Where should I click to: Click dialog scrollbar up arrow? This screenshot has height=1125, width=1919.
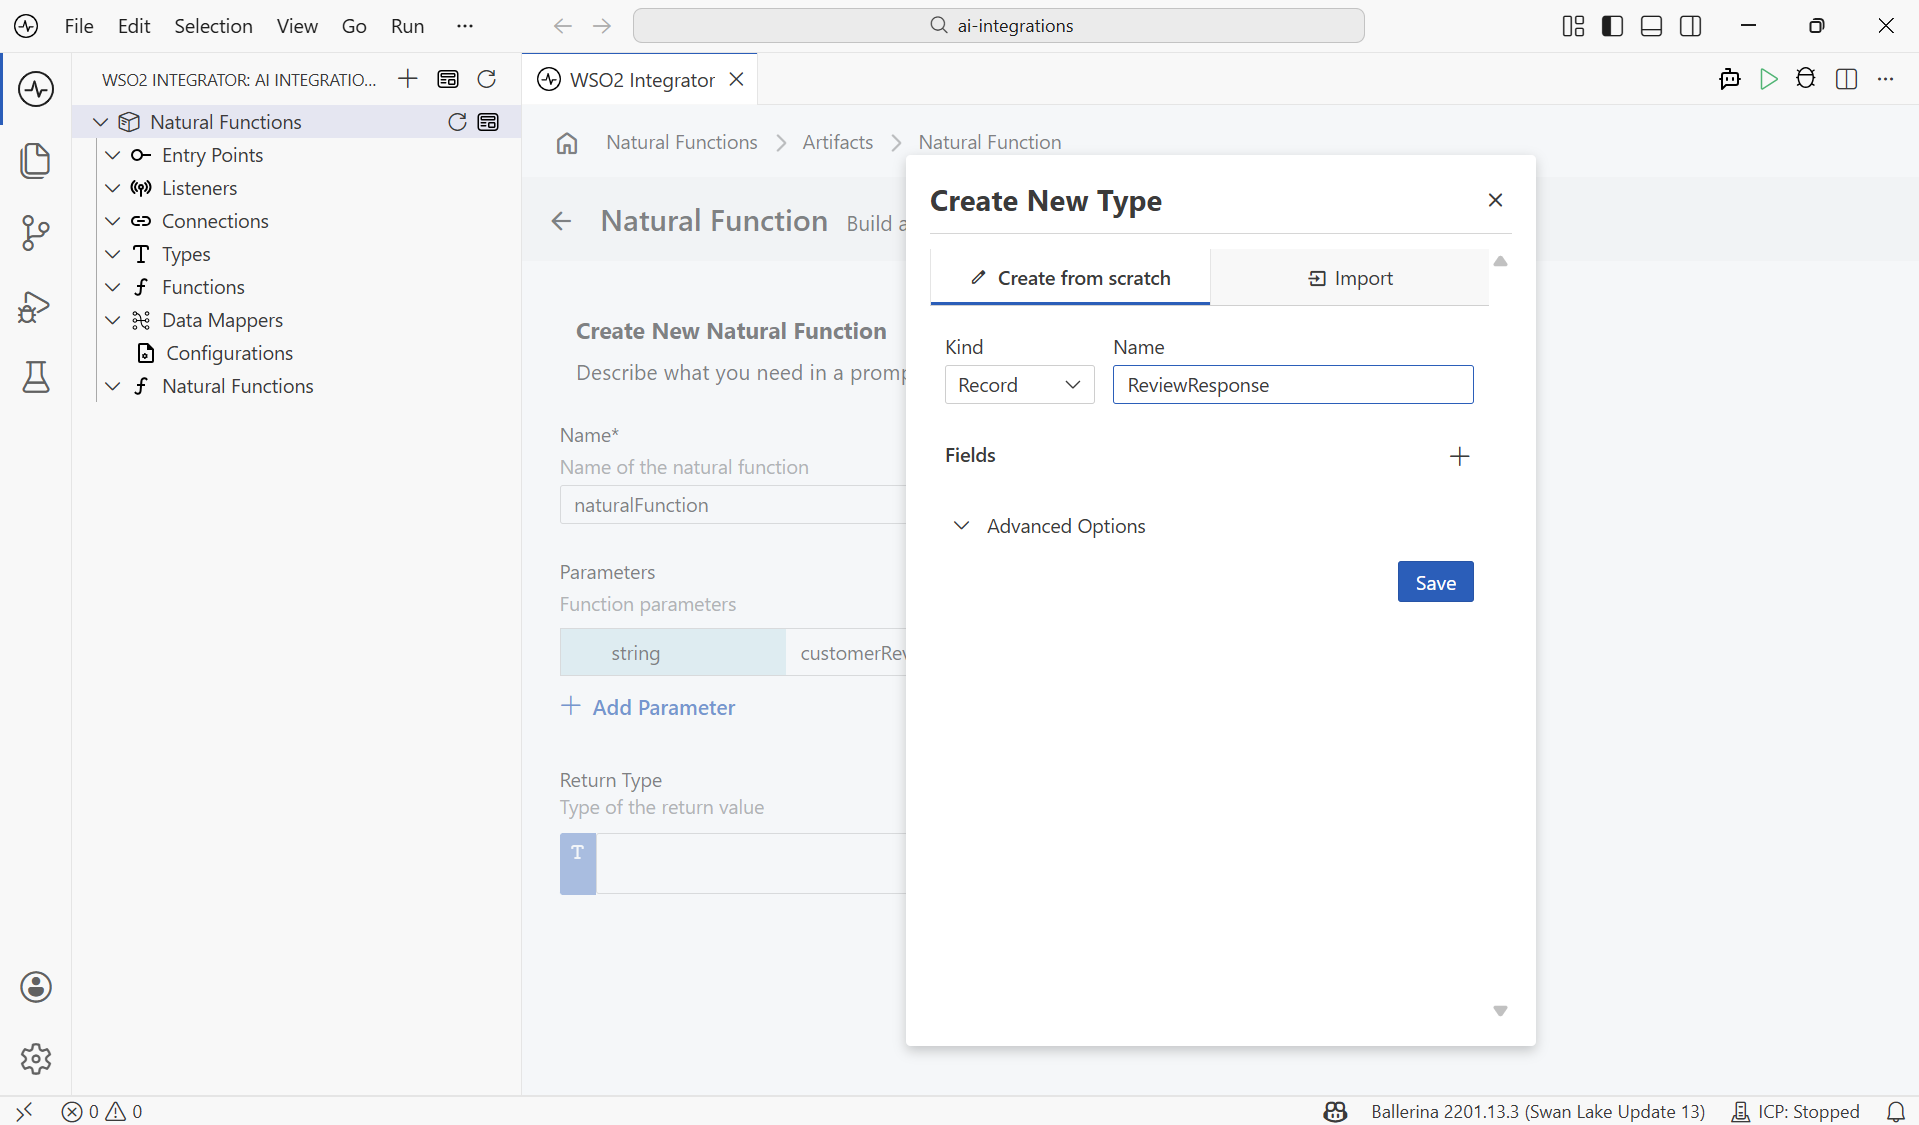[1500, 261]
